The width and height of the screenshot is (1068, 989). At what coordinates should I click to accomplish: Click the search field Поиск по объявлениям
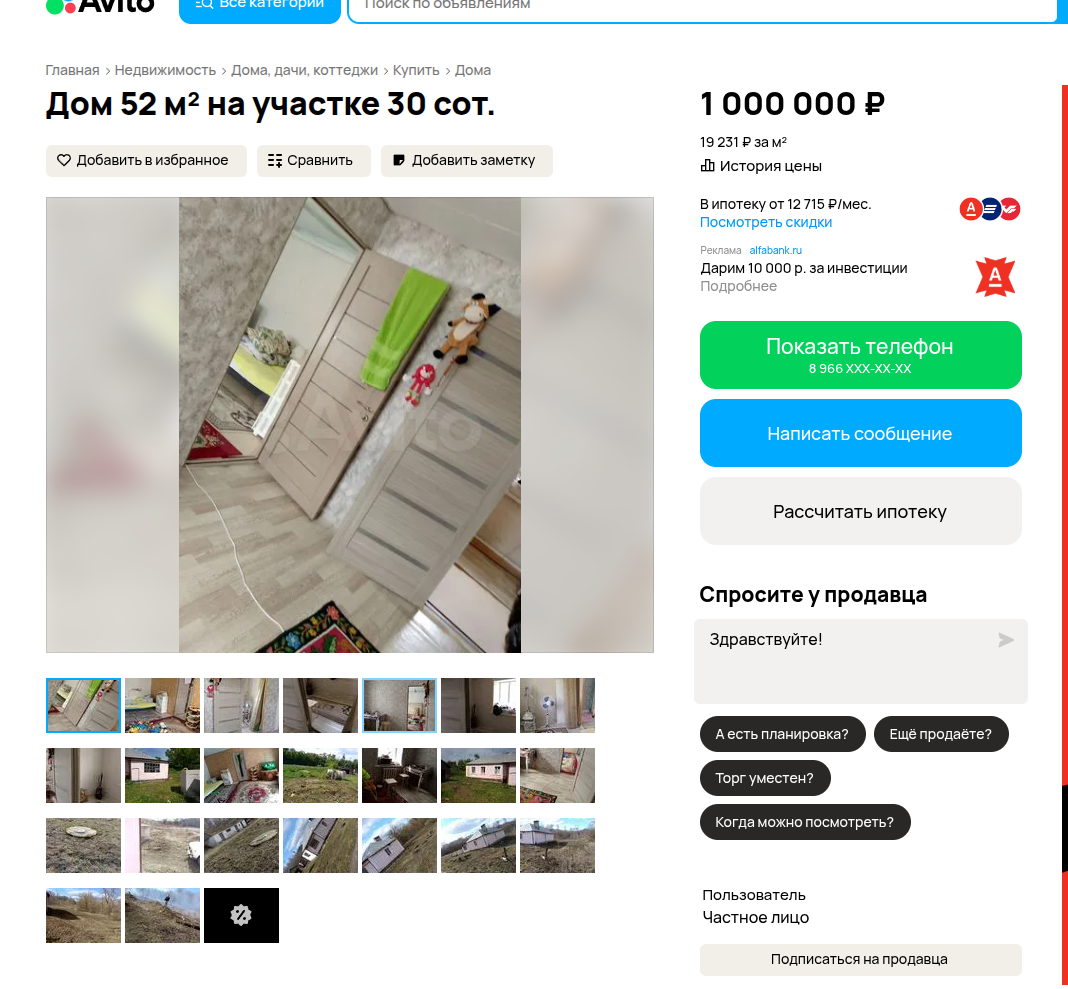pyautogui.click(x=702, y=7)
